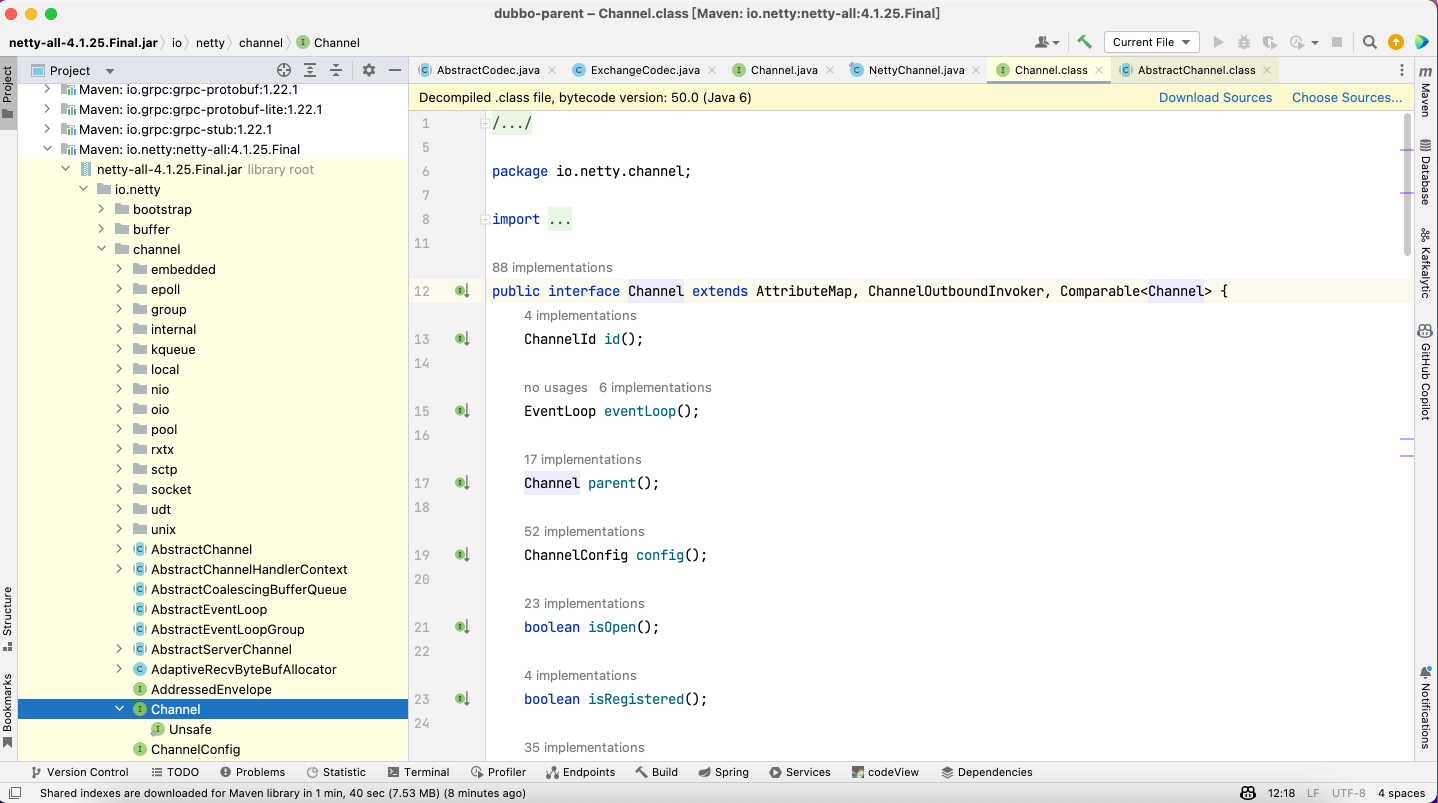
Task: Open the Version Control tool window
Action: (80, 772)
